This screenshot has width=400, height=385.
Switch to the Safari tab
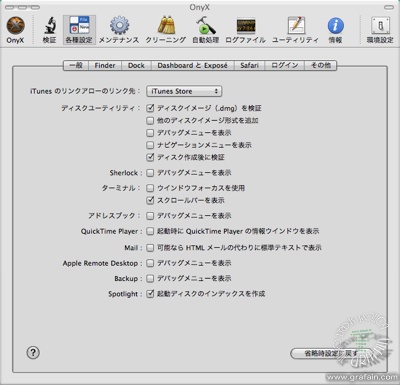tap(249, 65)
